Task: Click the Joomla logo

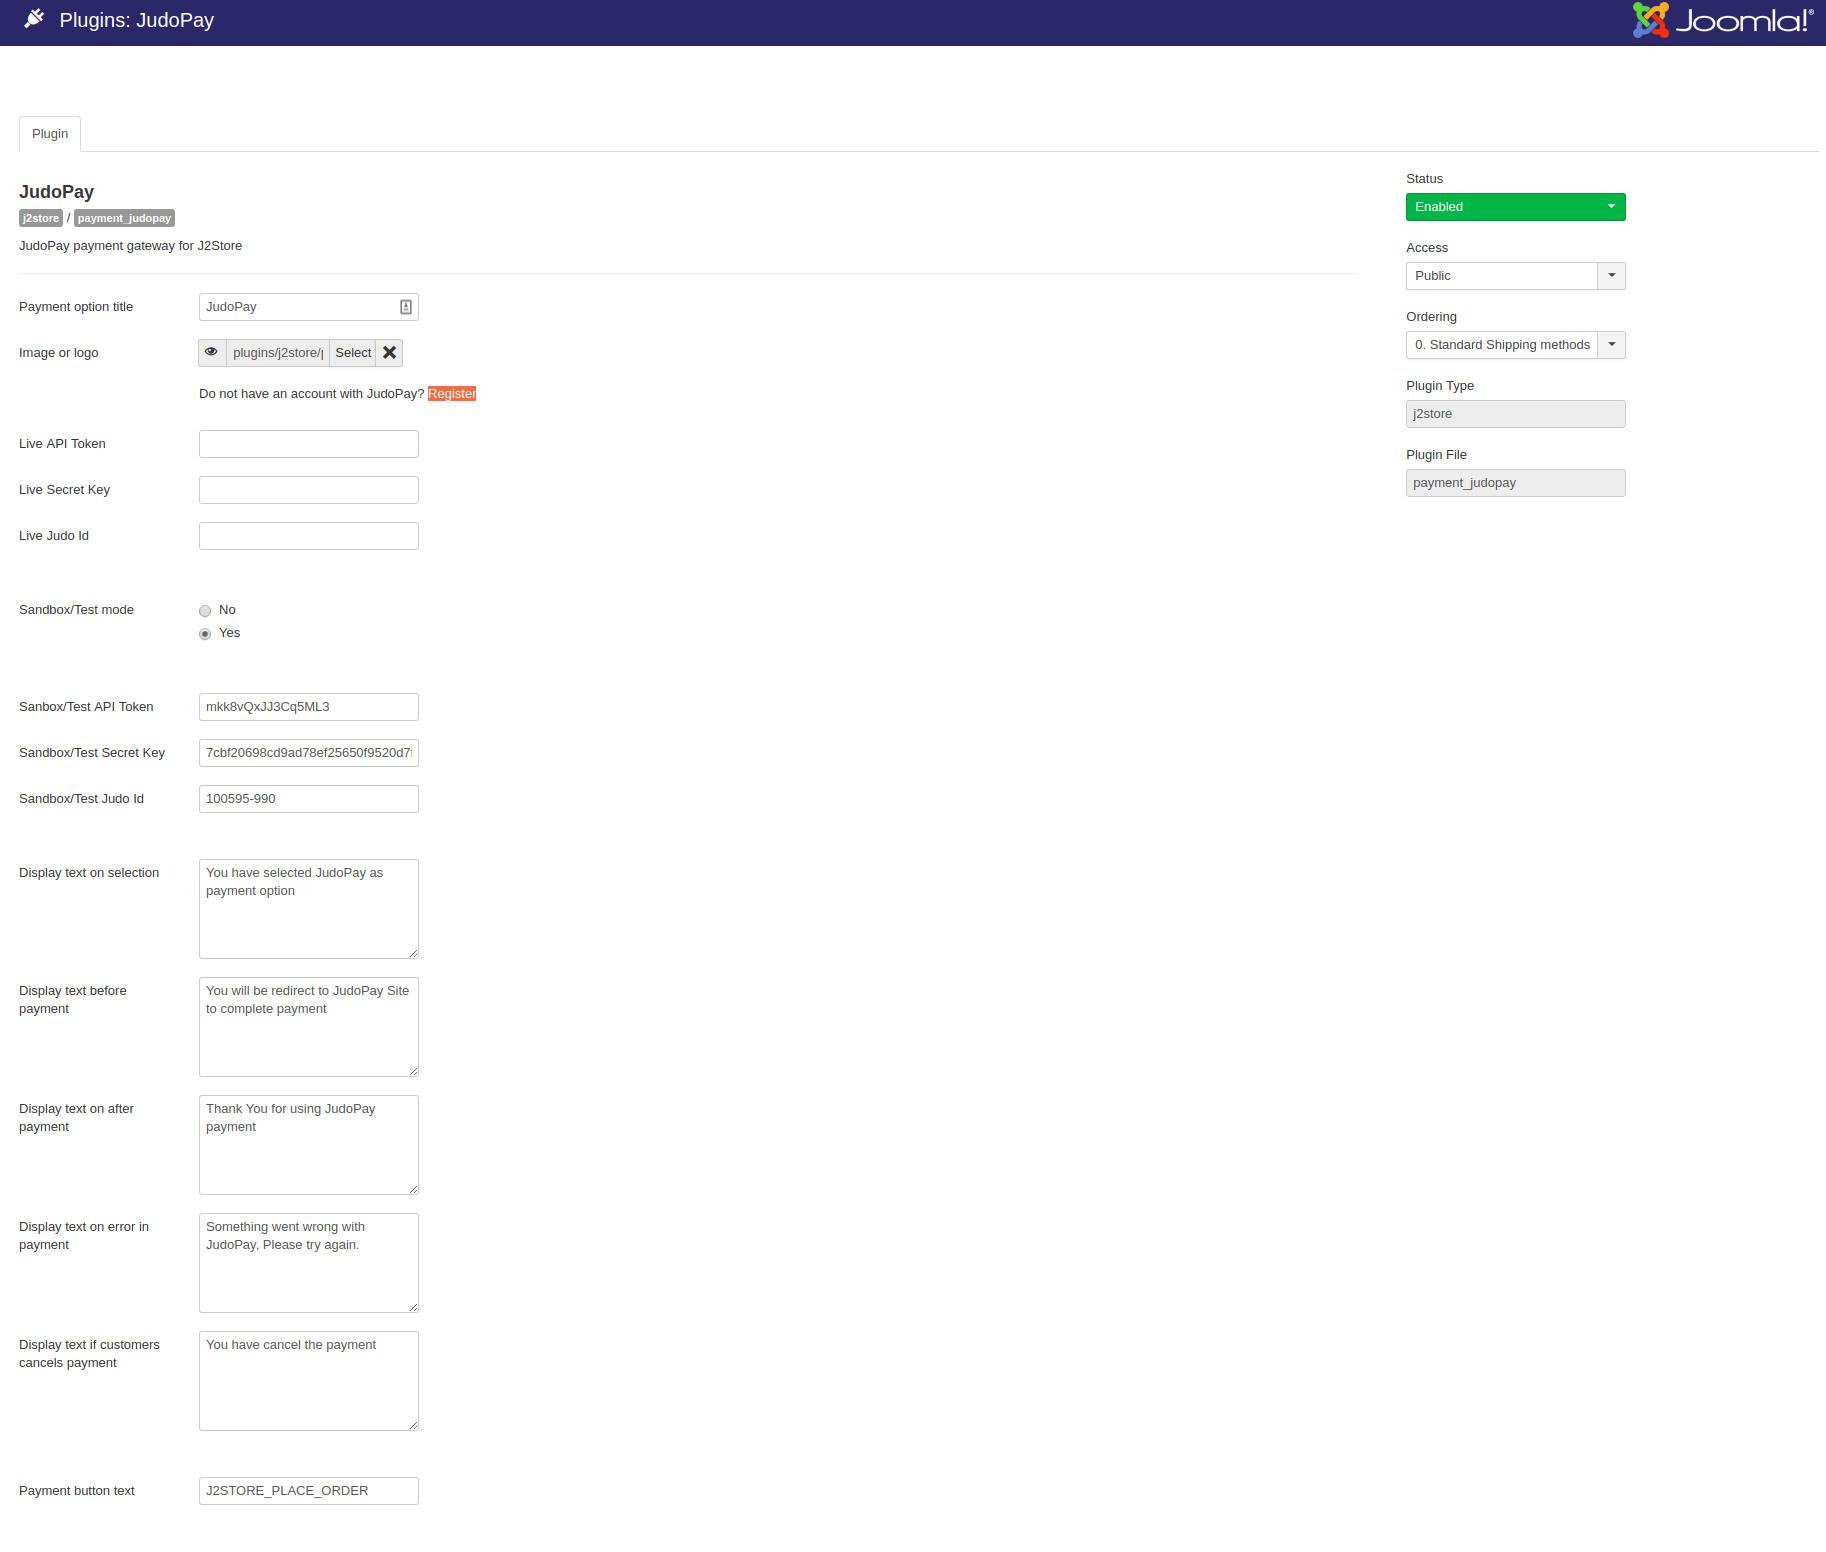Action: [x=1723, y=20]
